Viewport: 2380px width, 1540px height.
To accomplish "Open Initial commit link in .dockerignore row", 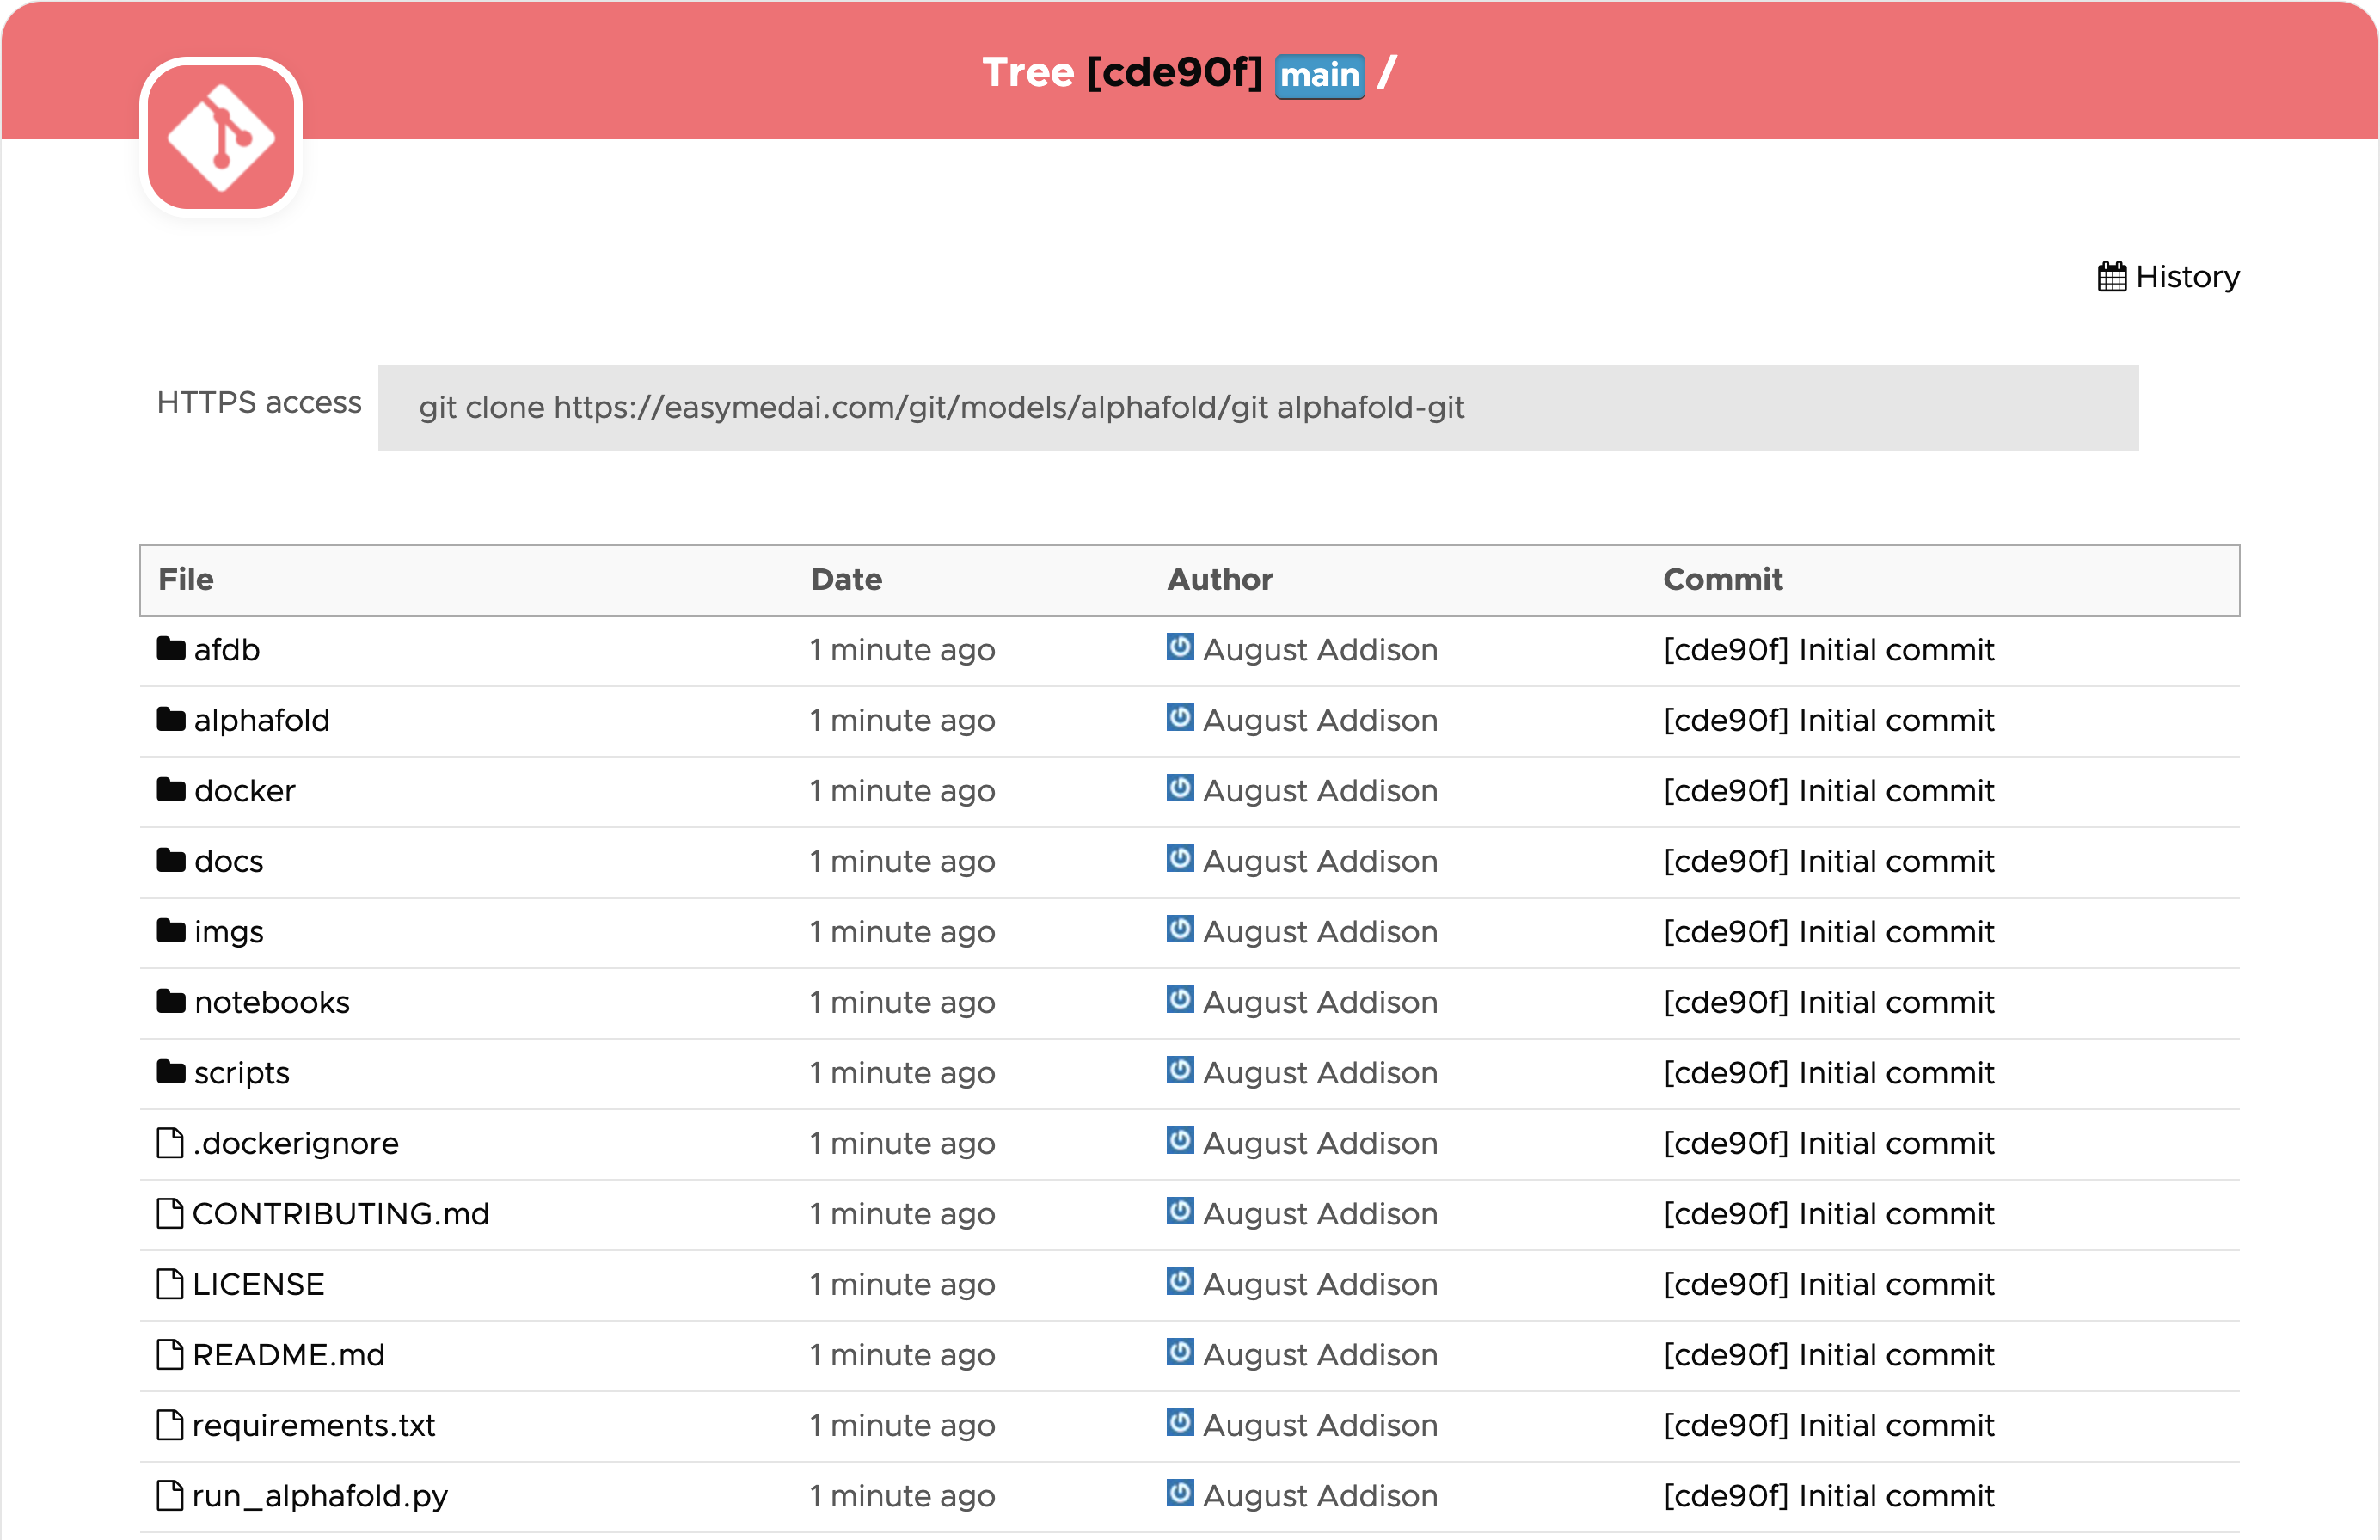I will point(1829,1143).
